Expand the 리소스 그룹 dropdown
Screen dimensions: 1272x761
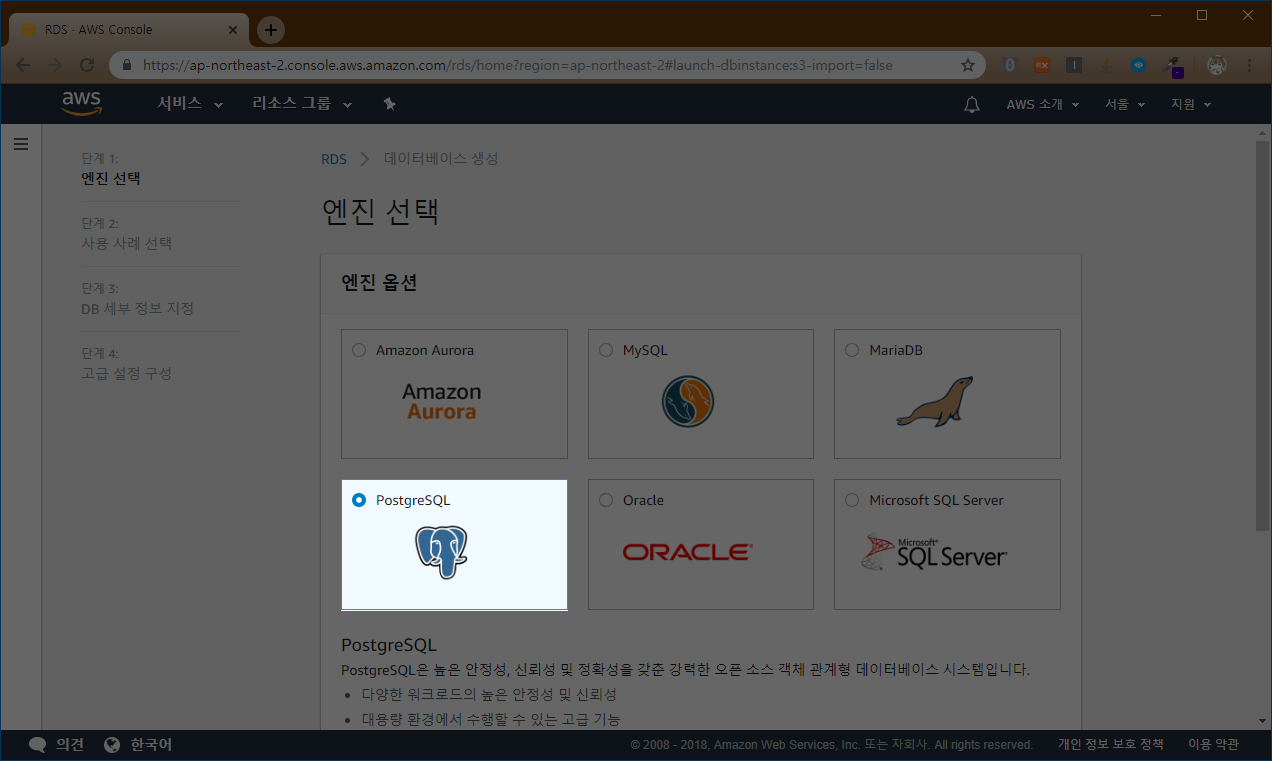pyautogui.click(x=302, y=104)
